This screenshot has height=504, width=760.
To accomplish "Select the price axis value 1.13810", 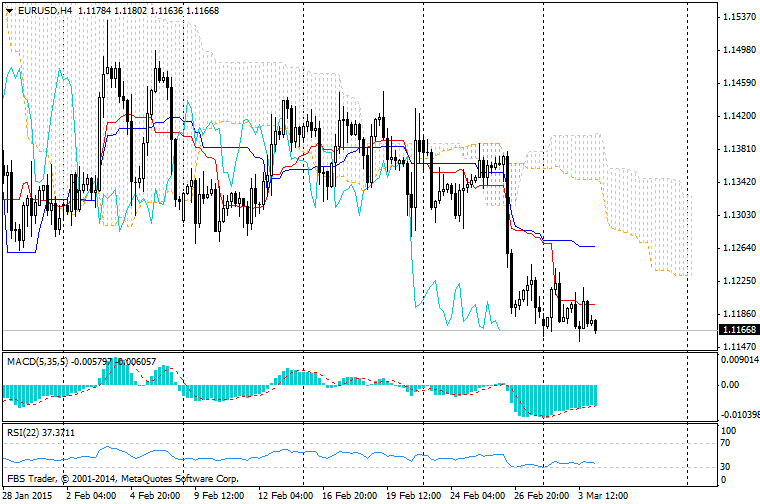I will (739, 149).
